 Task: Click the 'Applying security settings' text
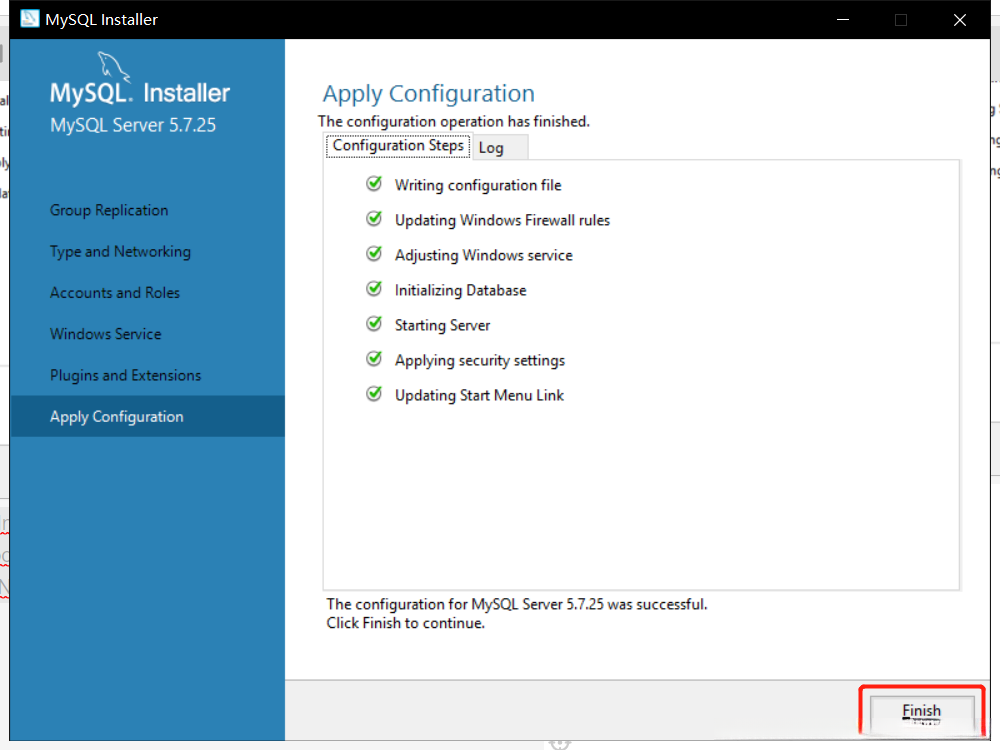pos(480,361)
